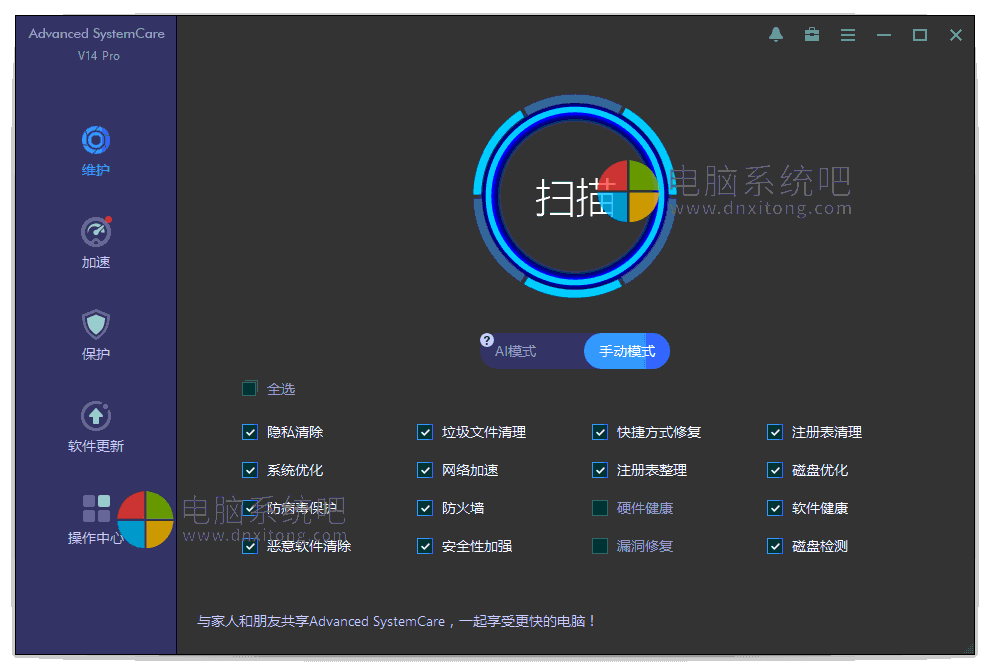
Task: Uncheck 注册表整理 checkbox
Action: coord(600,470)
